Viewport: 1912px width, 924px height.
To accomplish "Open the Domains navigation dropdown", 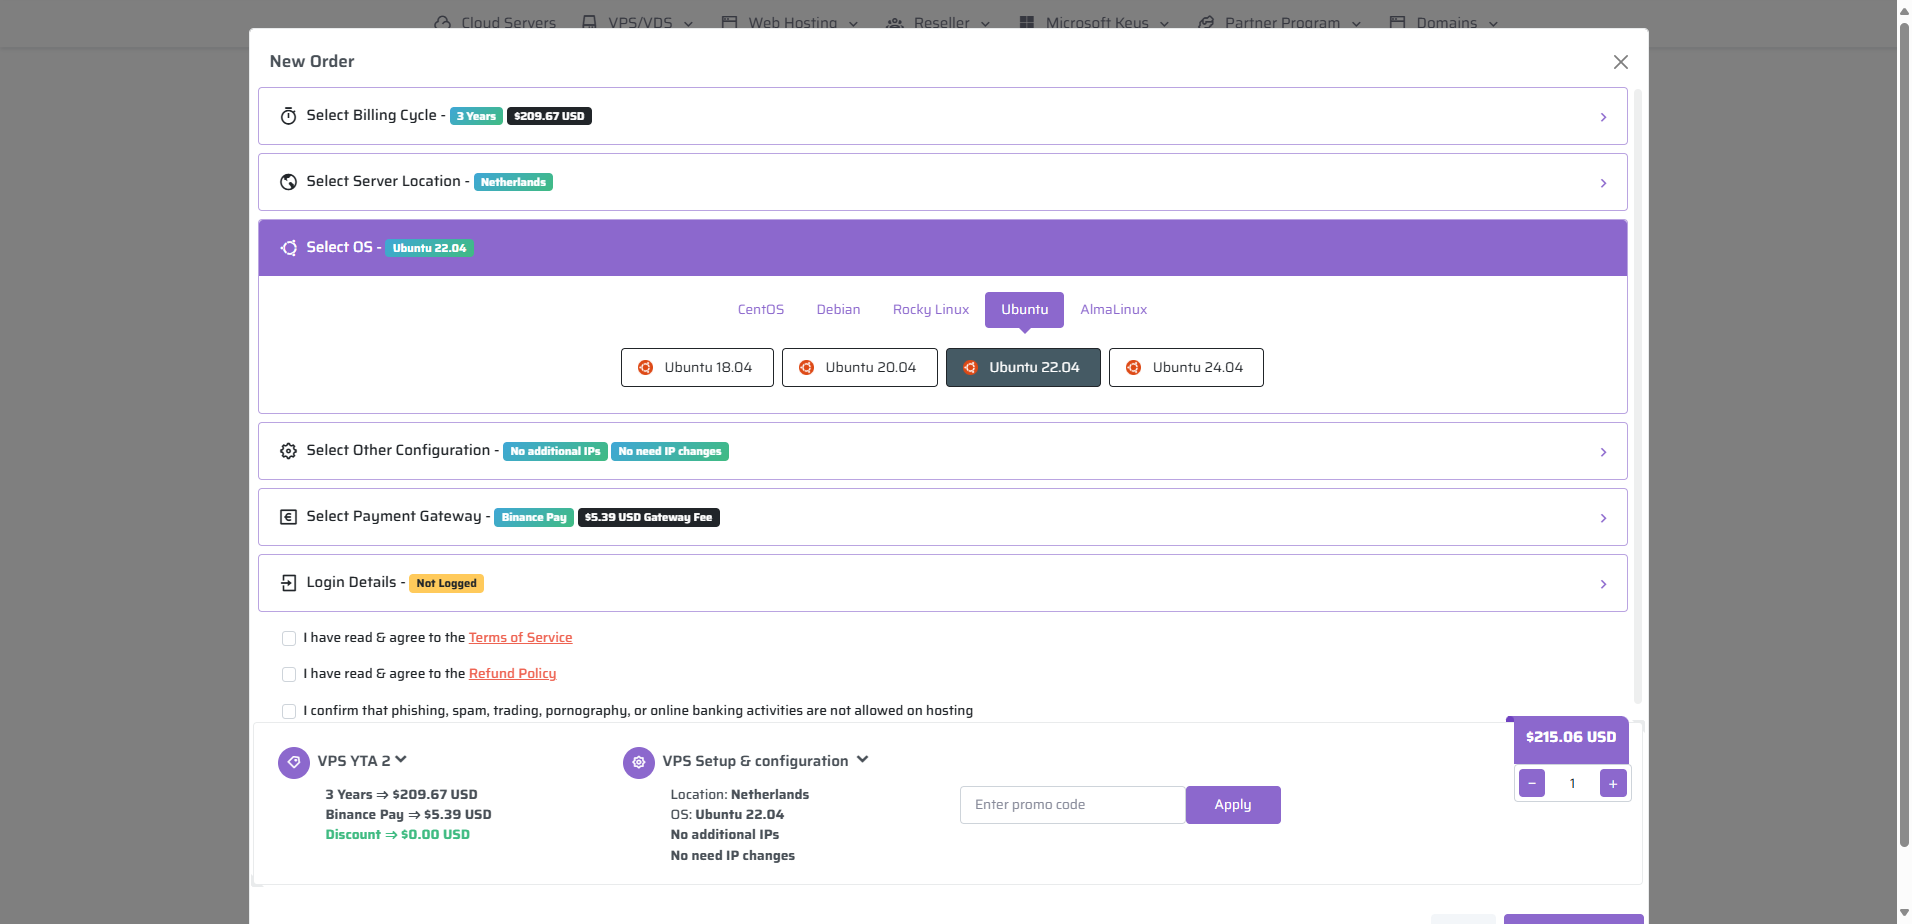I will pyautogui.click(x=1494, y=23).
